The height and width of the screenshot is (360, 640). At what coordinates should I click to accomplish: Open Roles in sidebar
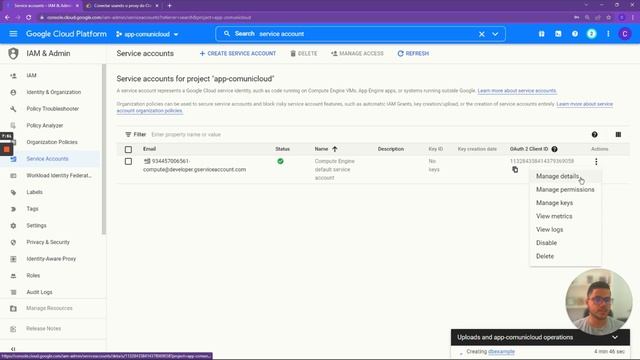tap(33, 276)
